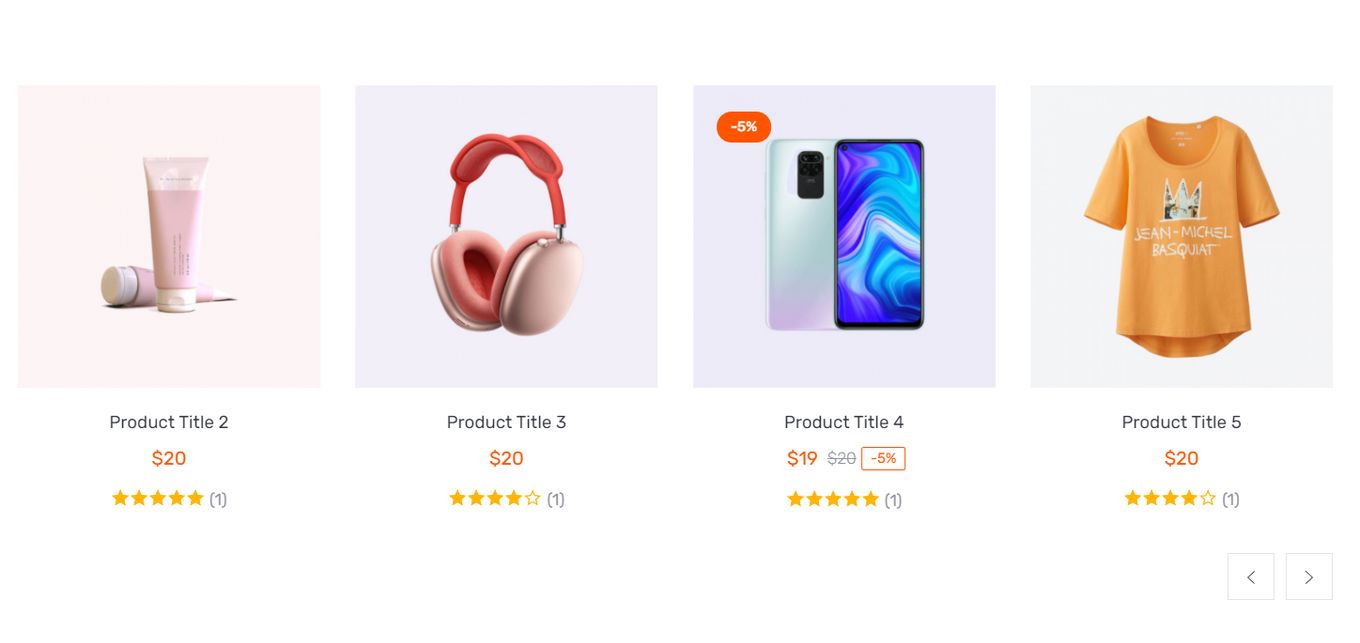Click the star rating under Product Title 4

pyautogui.click(x=833, y=499)
